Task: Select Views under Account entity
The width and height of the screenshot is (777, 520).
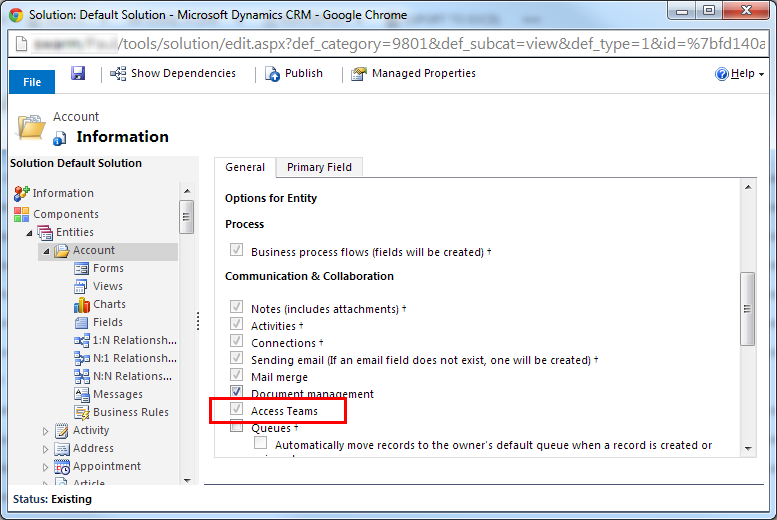Action: coord(108,286)
